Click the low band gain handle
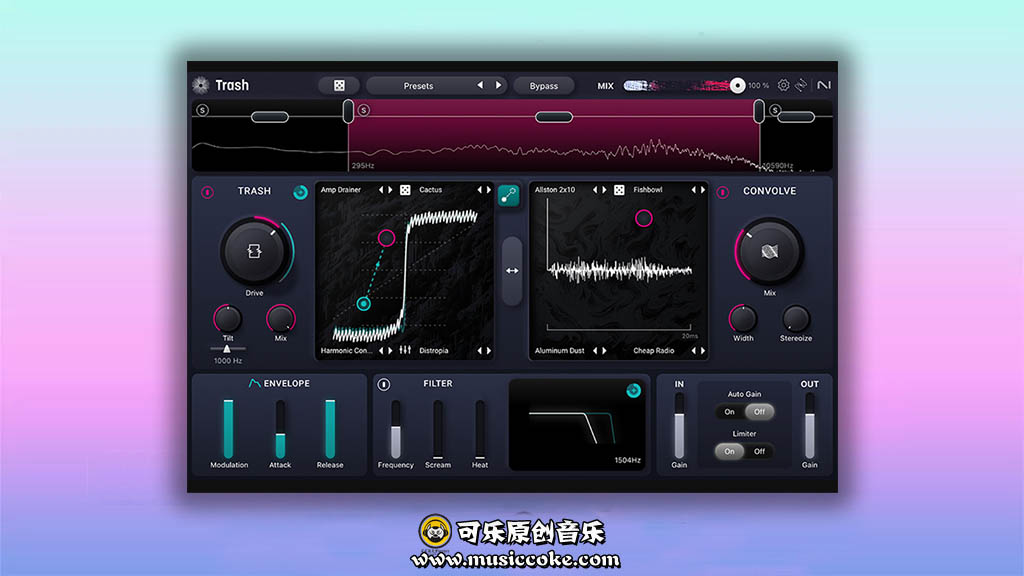The height and width of the screenshot is (576, 1024). pyautogui.click(x=270, y=117)
